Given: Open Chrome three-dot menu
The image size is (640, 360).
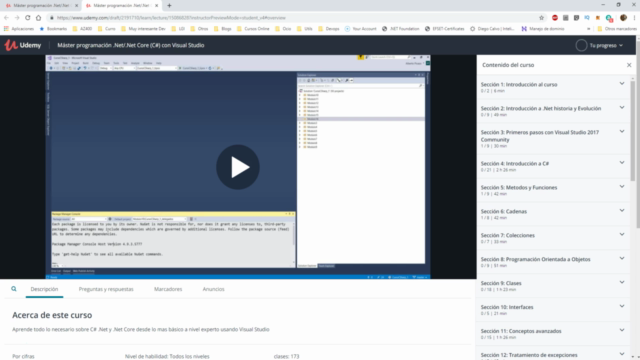Looking at the screenshot, I should [x=634, y=18].
